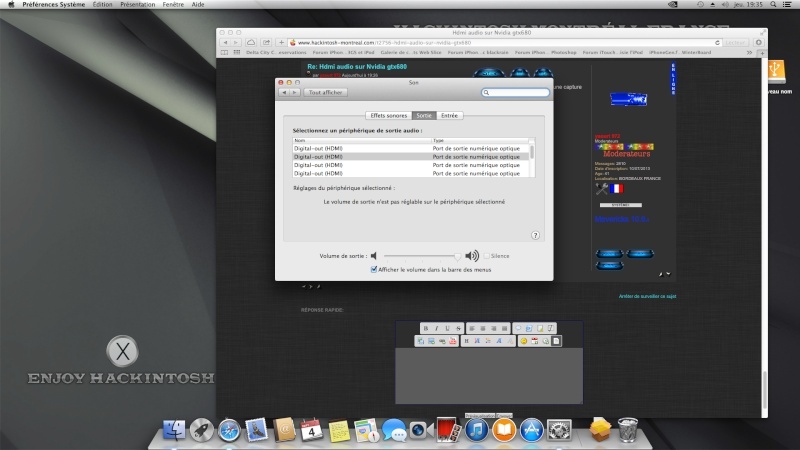Open Fenêtre menu
Image resolution: width=800 pixels, height=450 pixels.
point(173,5)
